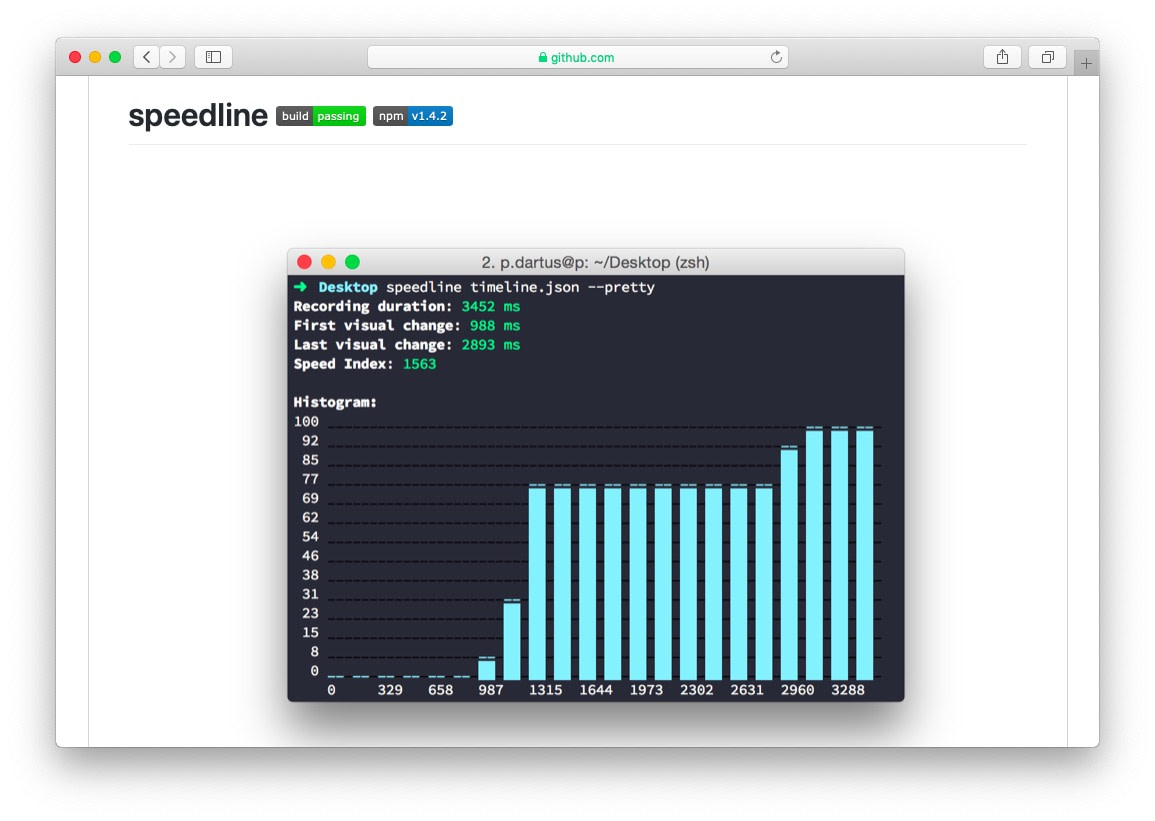The width and height of the screenshot is (1155, 821).
Task: Click the 'Histogram:' label
Action: click(x=335, y=402)
